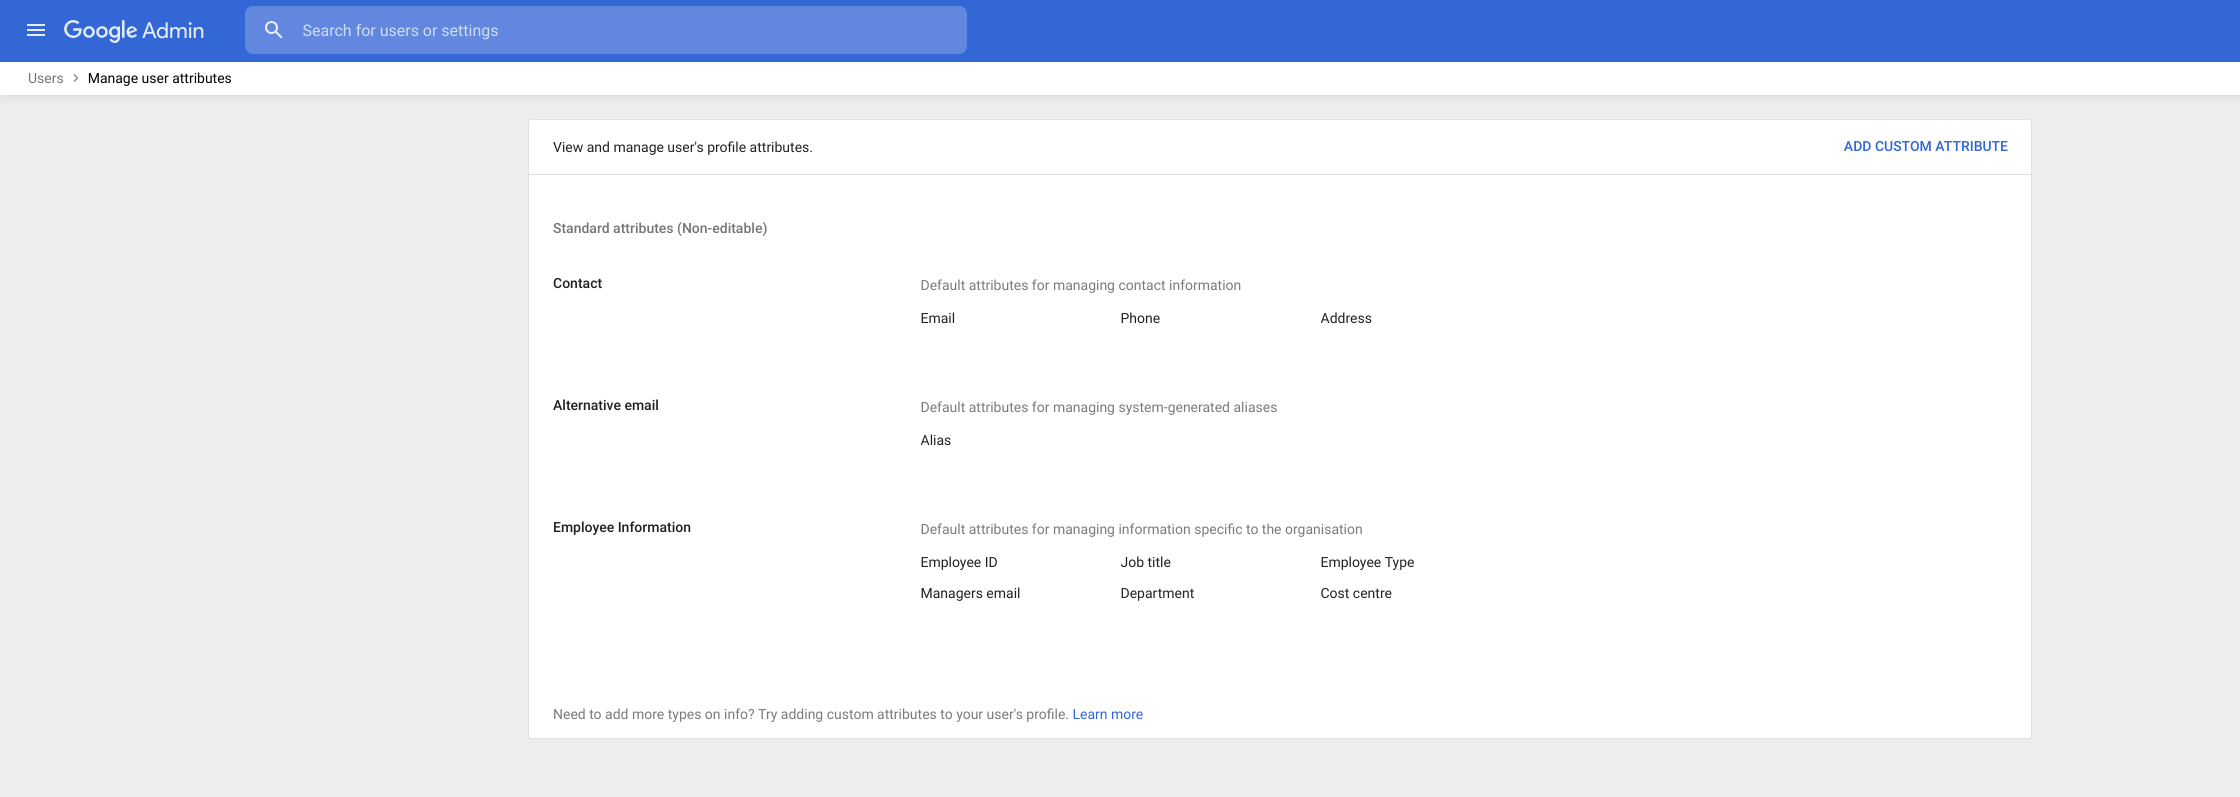2240x797 pixels.
Task: Click the breadcrumb chevron separator
Action: pyautogui.click(x=75, y=78)
